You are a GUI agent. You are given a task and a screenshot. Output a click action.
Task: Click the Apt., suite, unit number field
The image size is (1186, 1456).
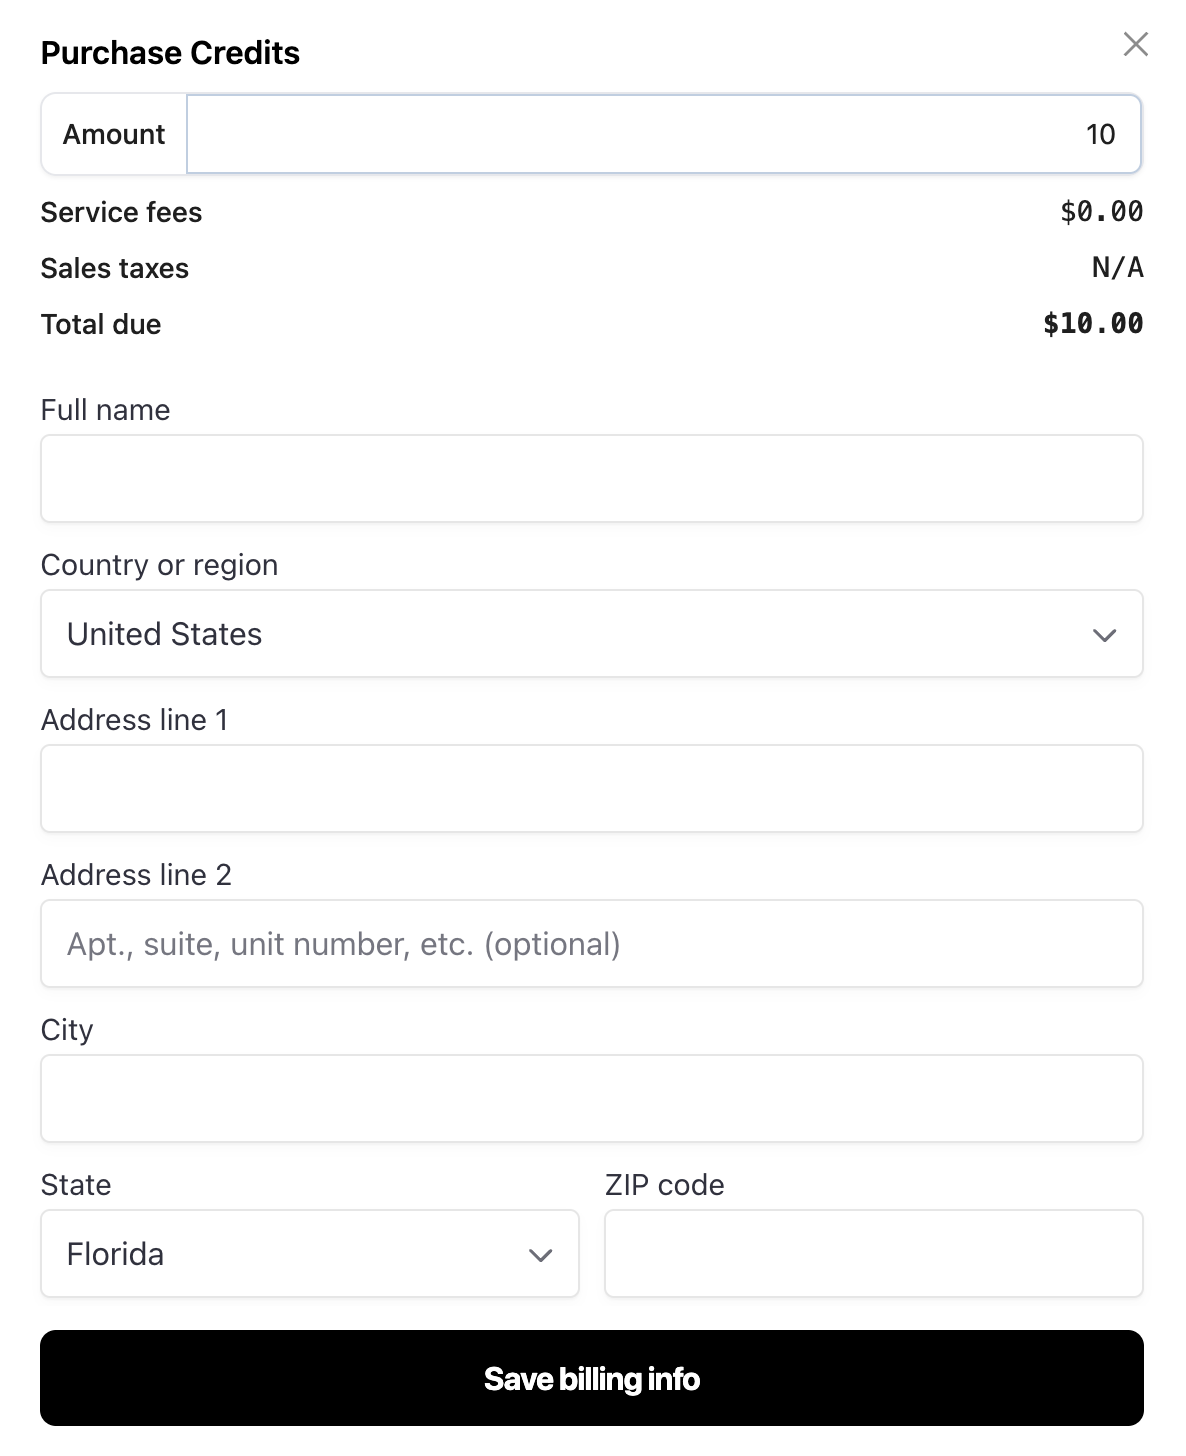tap(592, 944)
